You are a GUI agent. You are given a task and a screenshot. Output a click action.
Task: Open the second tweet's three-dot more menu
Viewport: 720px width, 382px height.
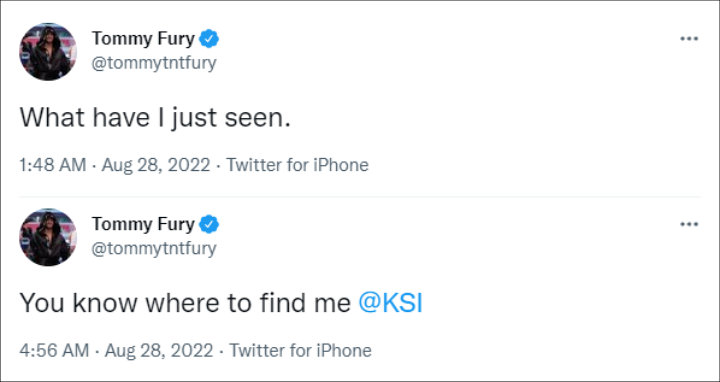689,225
